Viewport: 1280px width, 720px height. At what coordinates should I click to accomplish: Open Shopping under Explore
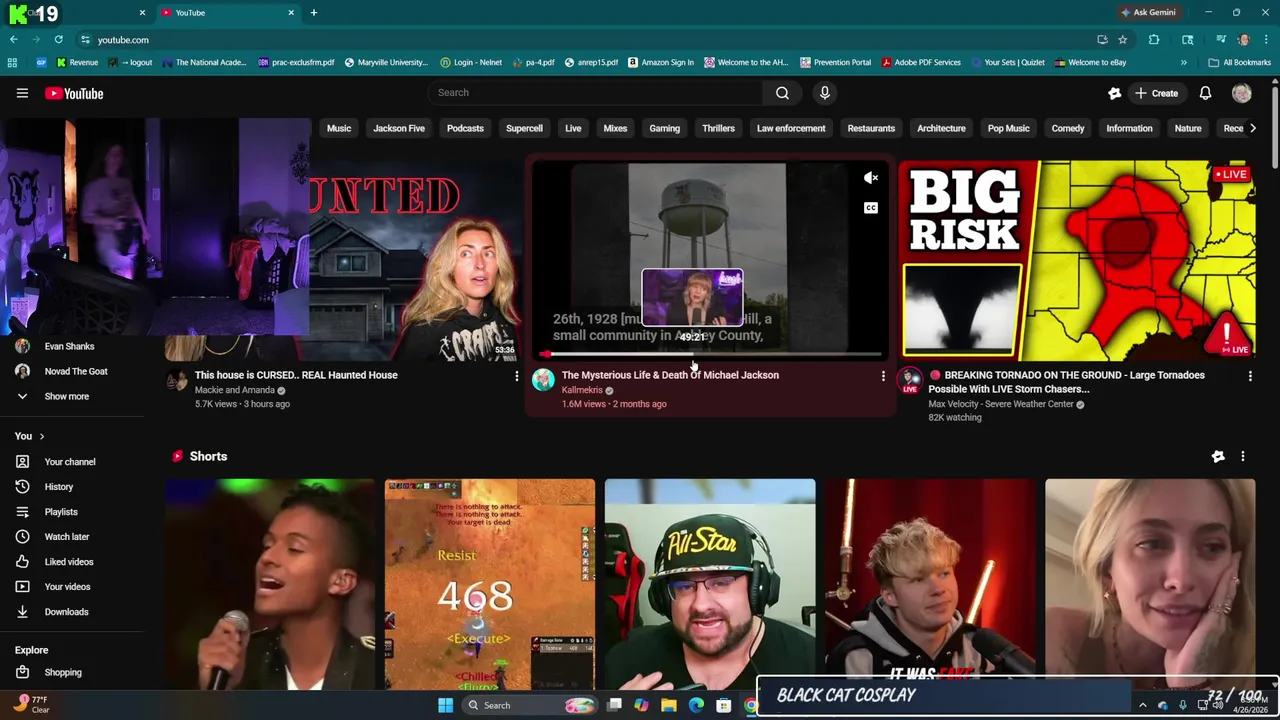tap(63, 673)
